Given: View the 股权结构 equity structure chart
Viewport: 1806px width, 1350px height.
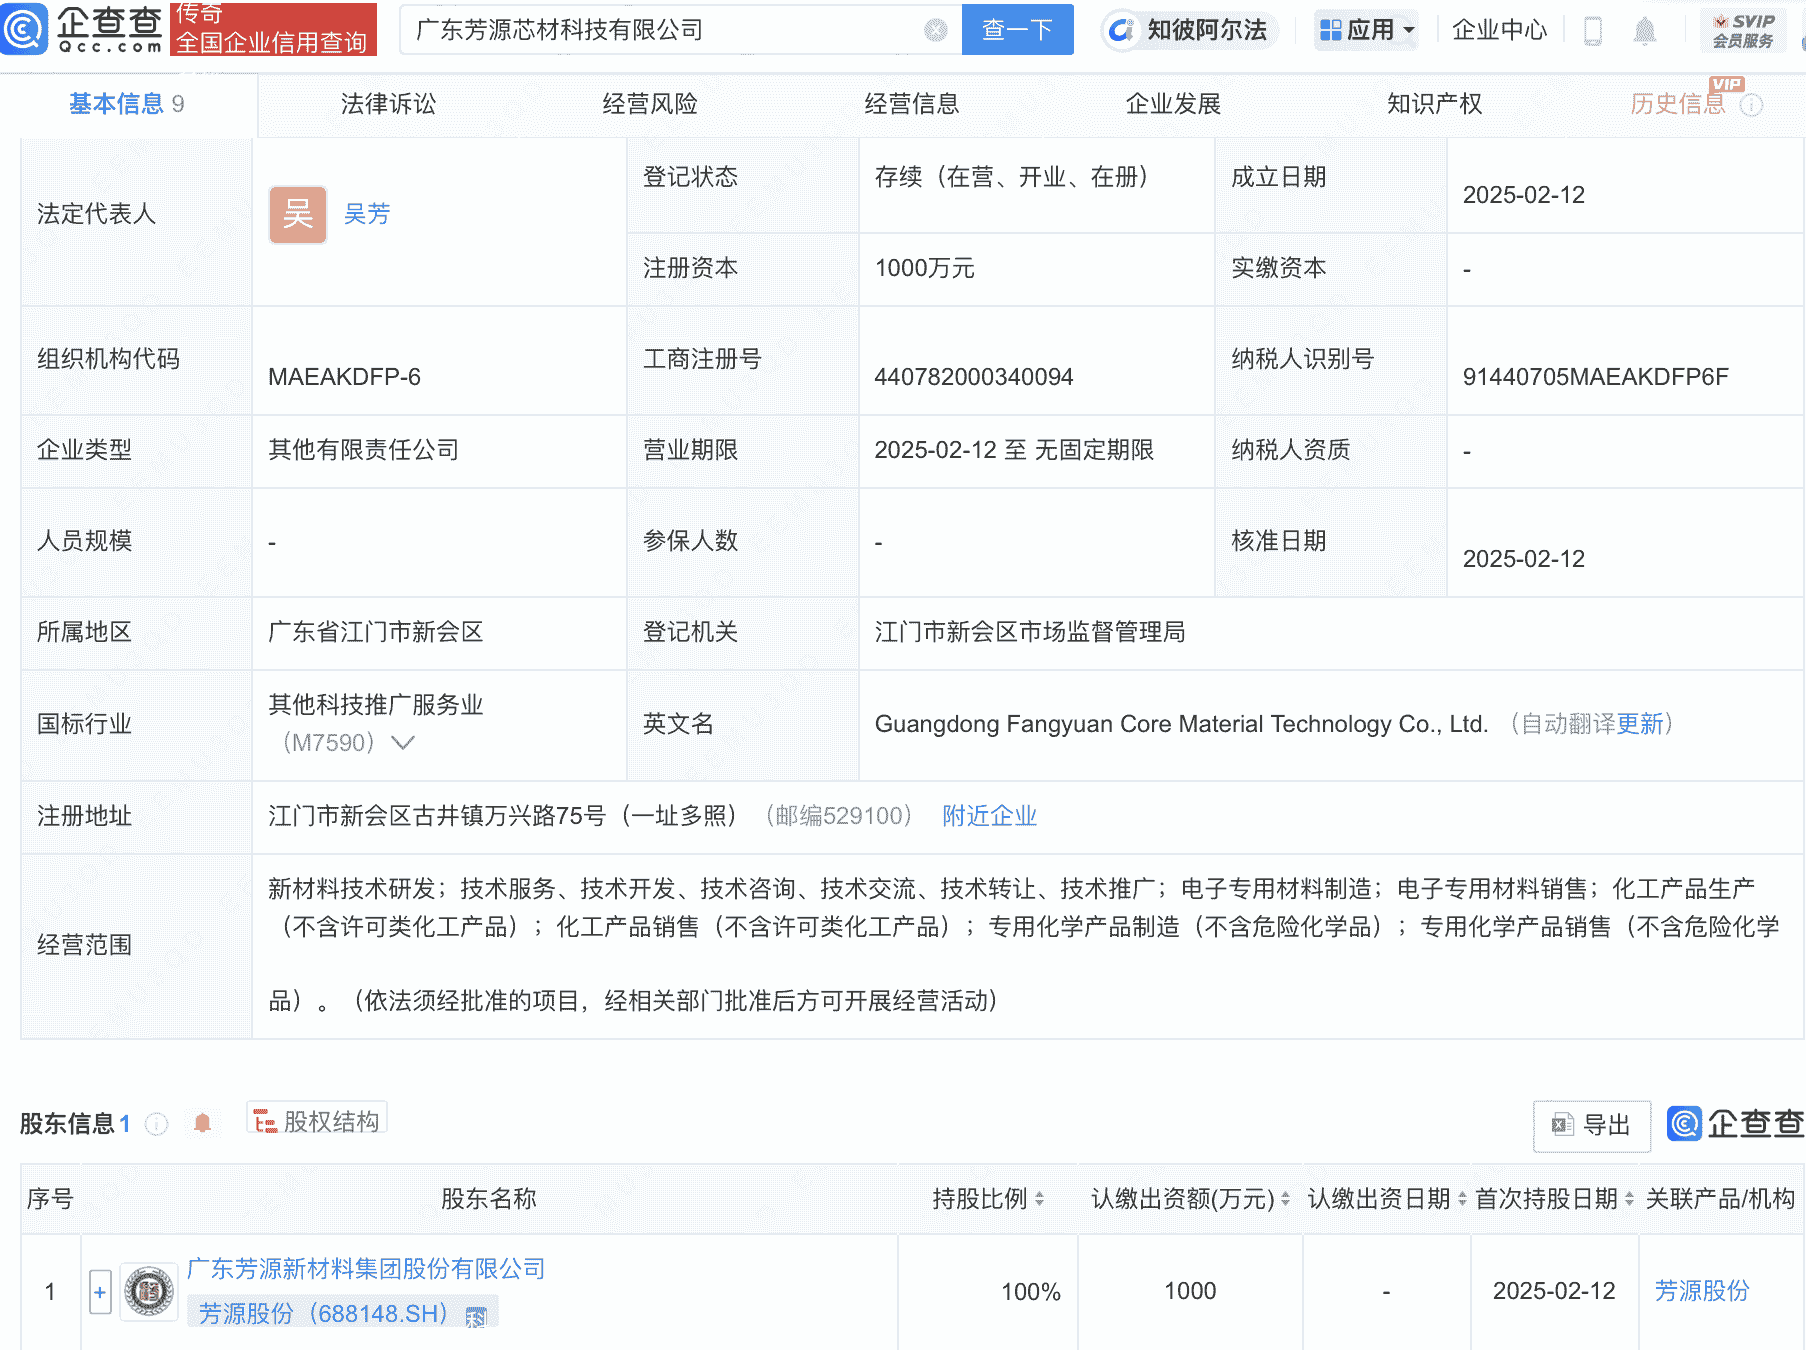Looking at the screenshot, I should [x=316, y=1120].
